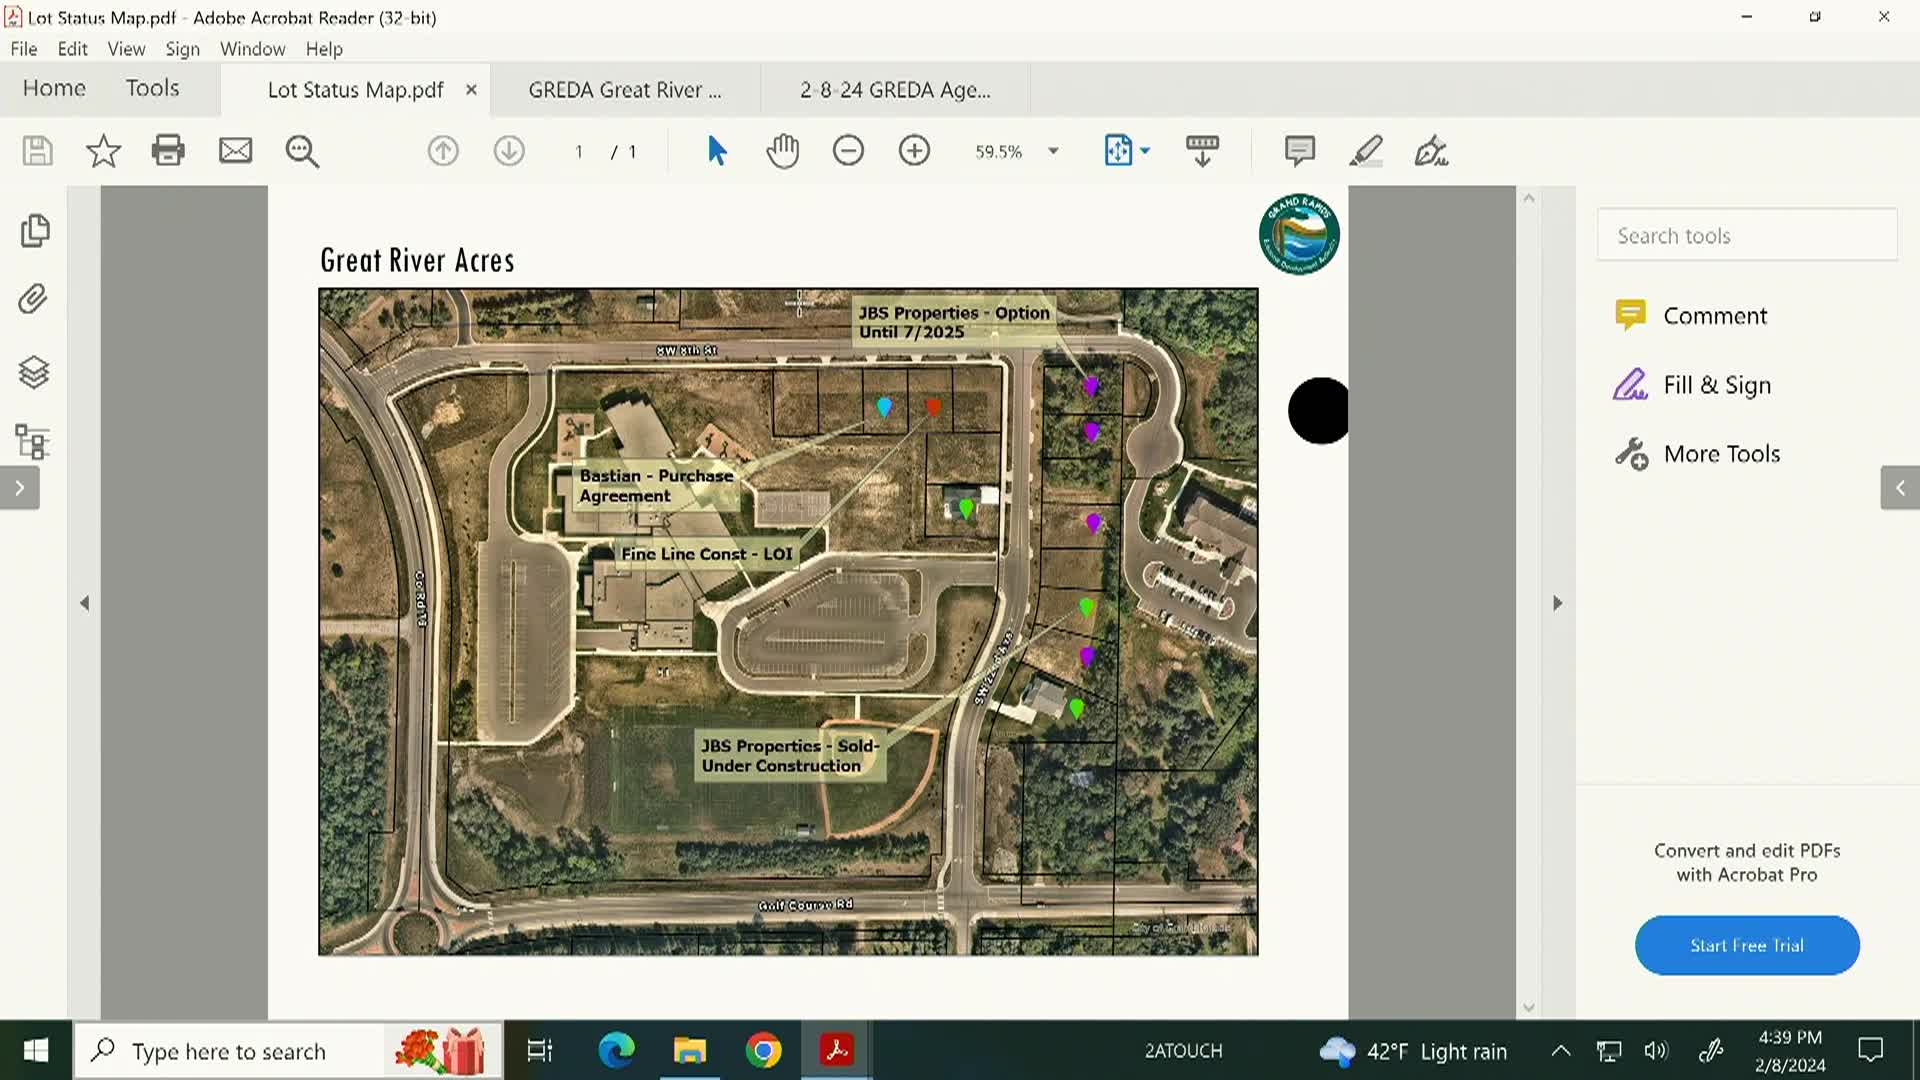Screen dimensions: 1920x1080
Task: Open the Windows Start menu
Action: [x=36, y=1050]
